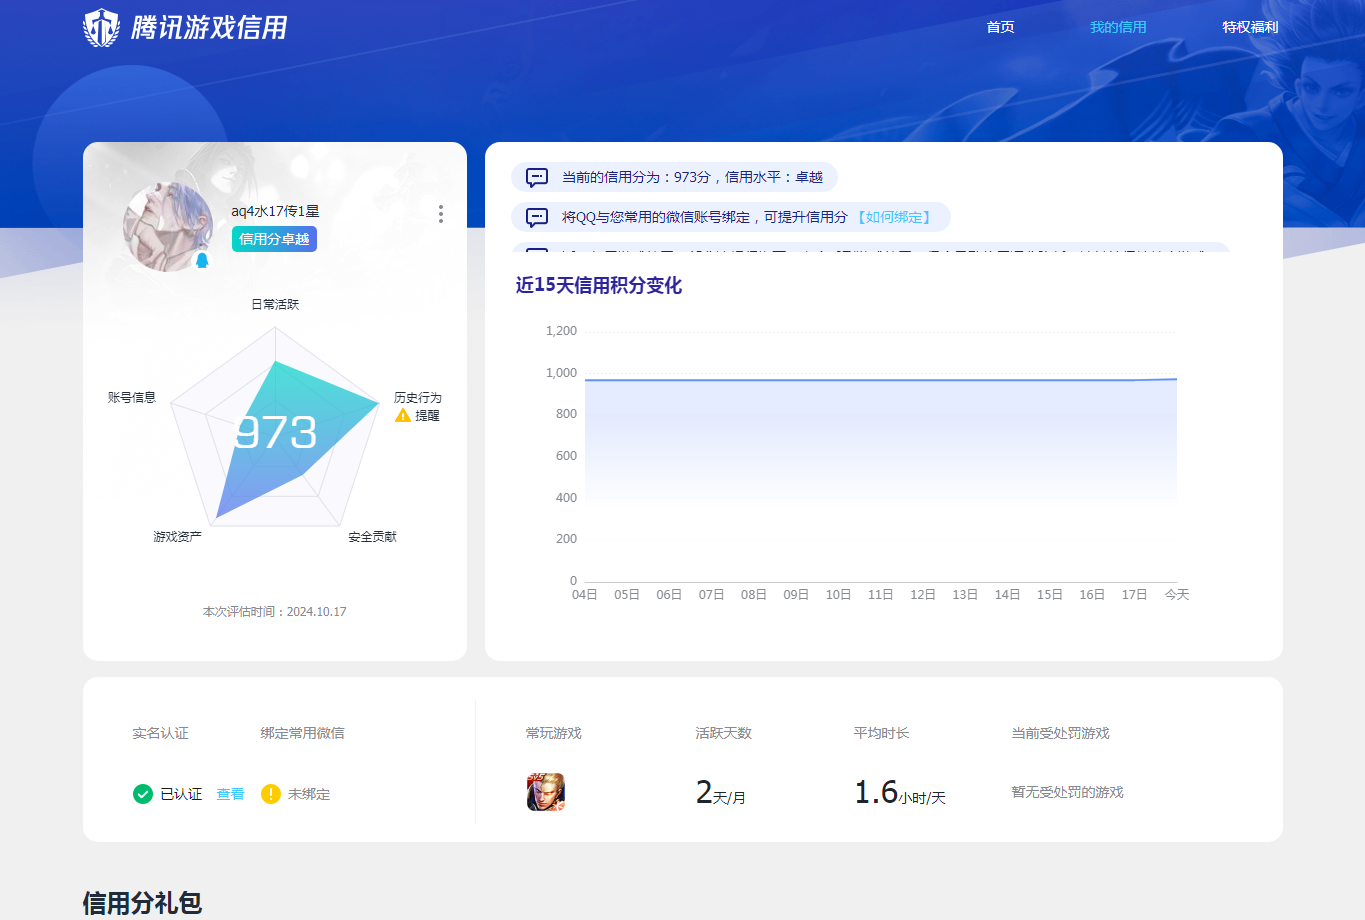
Task: Click the 日常活跃 radar label
Action: [x=275, y=304]
